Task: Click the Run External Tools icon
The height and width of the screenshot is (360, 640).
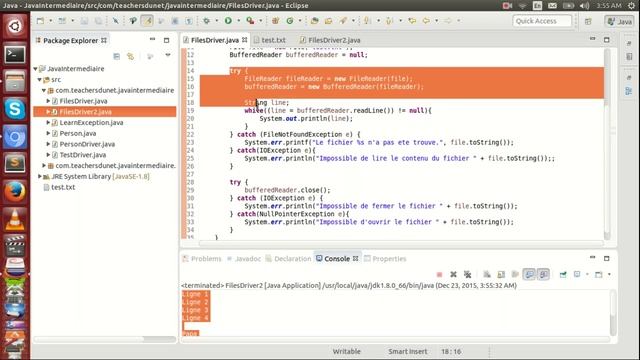Action: [250, 21]
